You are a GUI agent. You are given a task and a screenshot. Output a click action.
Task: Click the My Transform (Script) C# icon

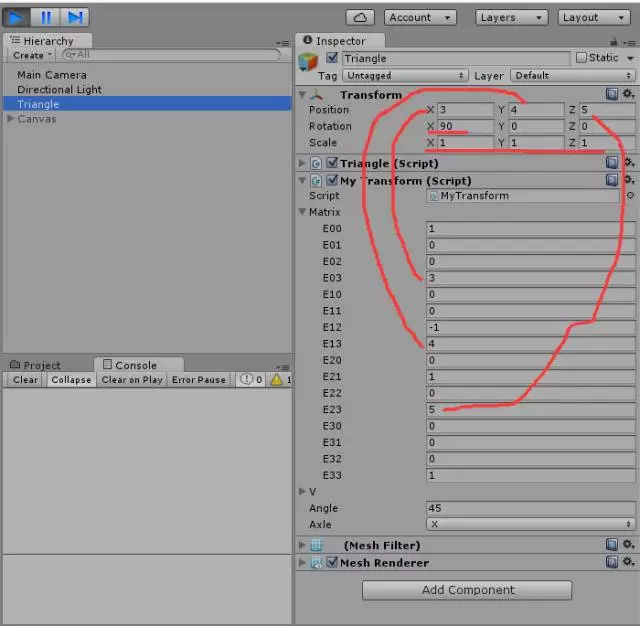(x=316, y=180)
